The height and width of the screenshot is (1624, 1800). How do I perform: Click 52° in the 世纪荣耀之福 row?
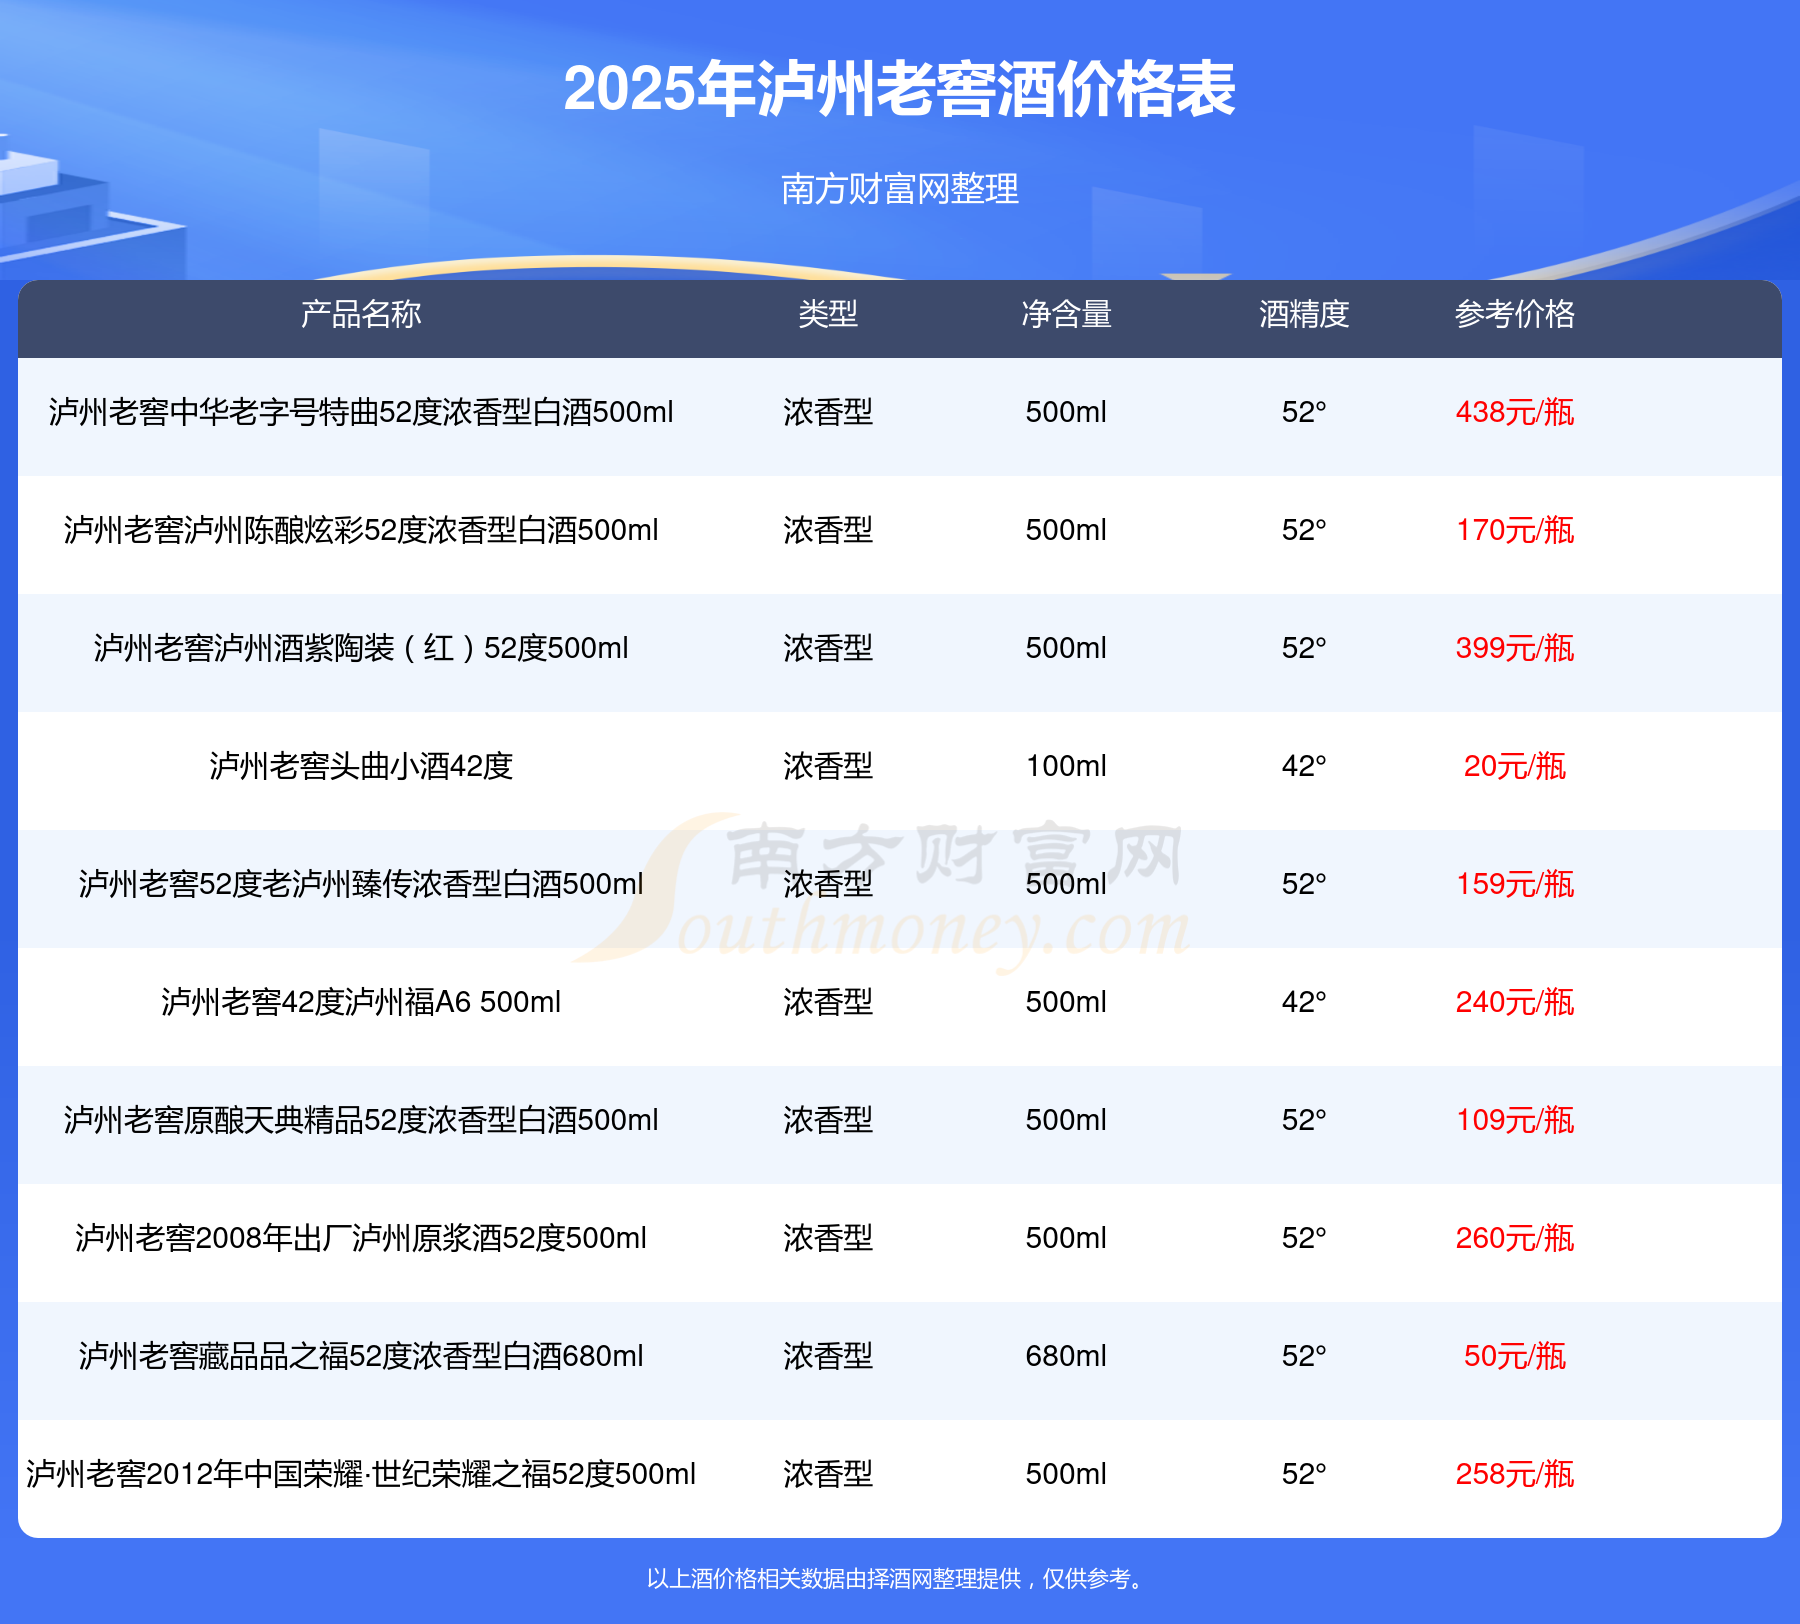click(1304, 1474)
